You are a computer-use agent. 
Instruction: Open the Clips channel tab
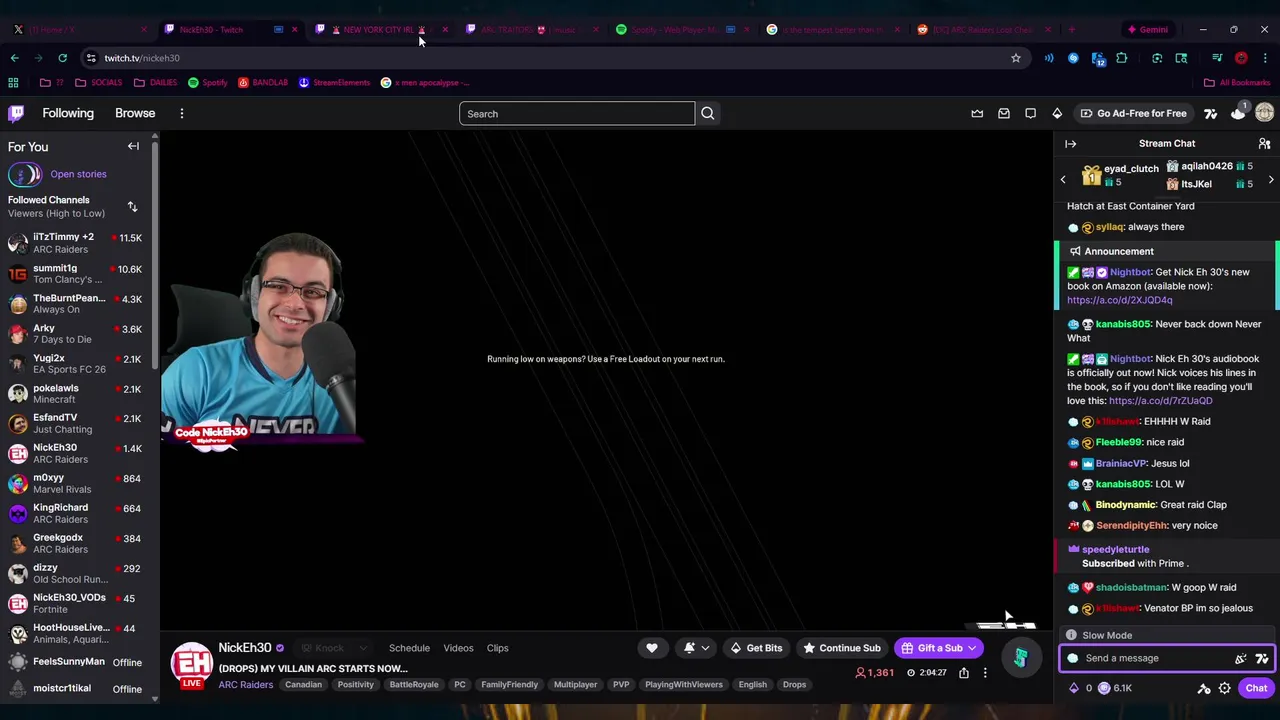[497, 648]
